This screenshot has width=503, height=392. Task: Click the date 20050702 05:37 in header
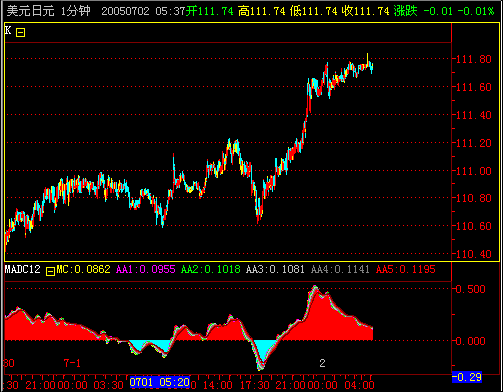coord(143,11)
